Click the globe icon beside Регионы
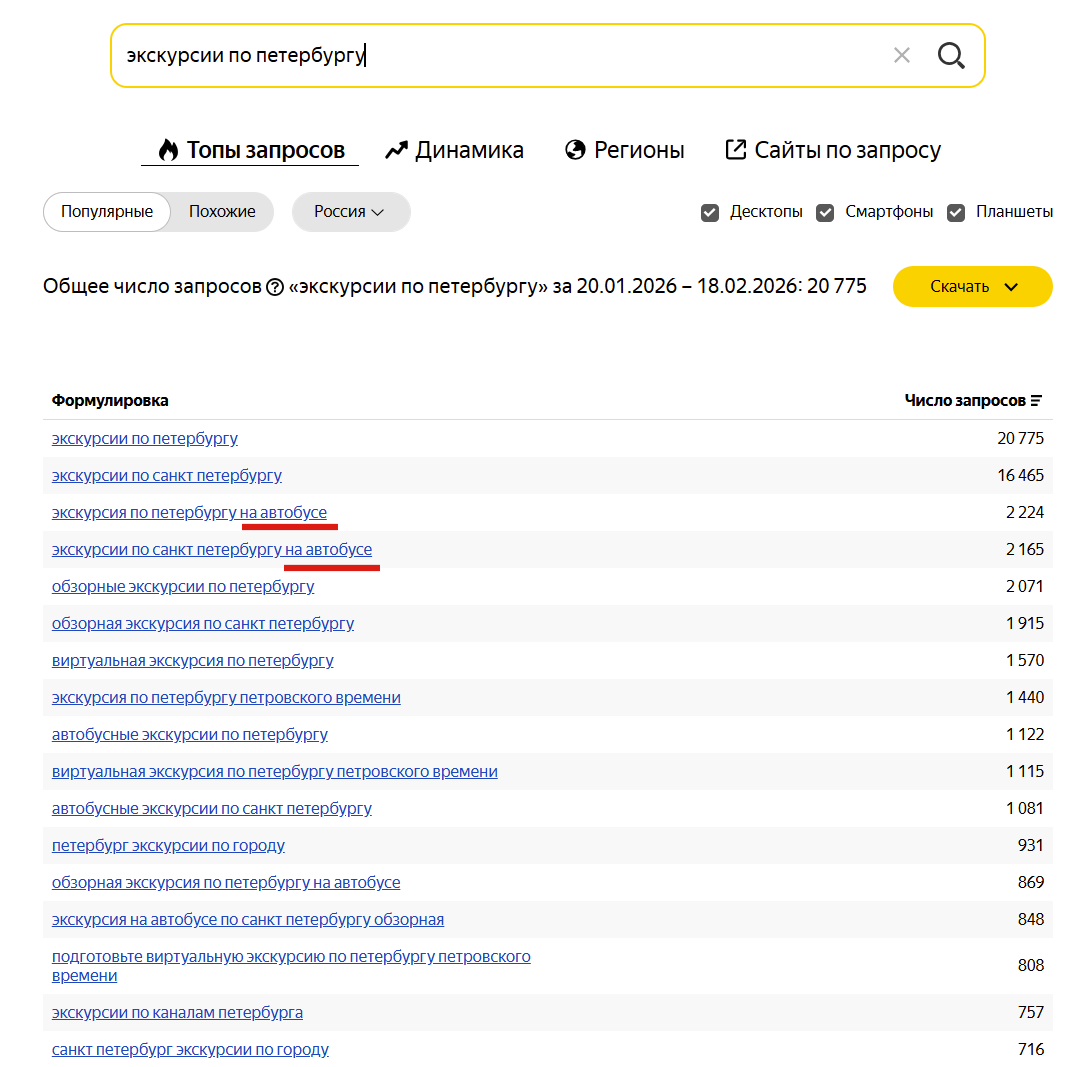 coord(574,149)
